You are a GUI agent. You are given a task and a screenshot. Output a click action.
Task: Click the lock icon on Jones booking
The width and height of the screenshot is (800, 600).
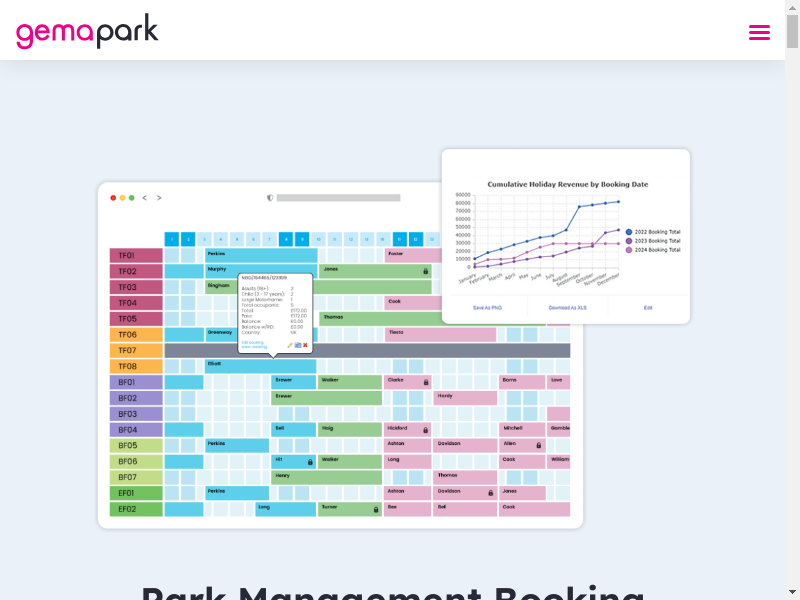click(x=425, y=271)
